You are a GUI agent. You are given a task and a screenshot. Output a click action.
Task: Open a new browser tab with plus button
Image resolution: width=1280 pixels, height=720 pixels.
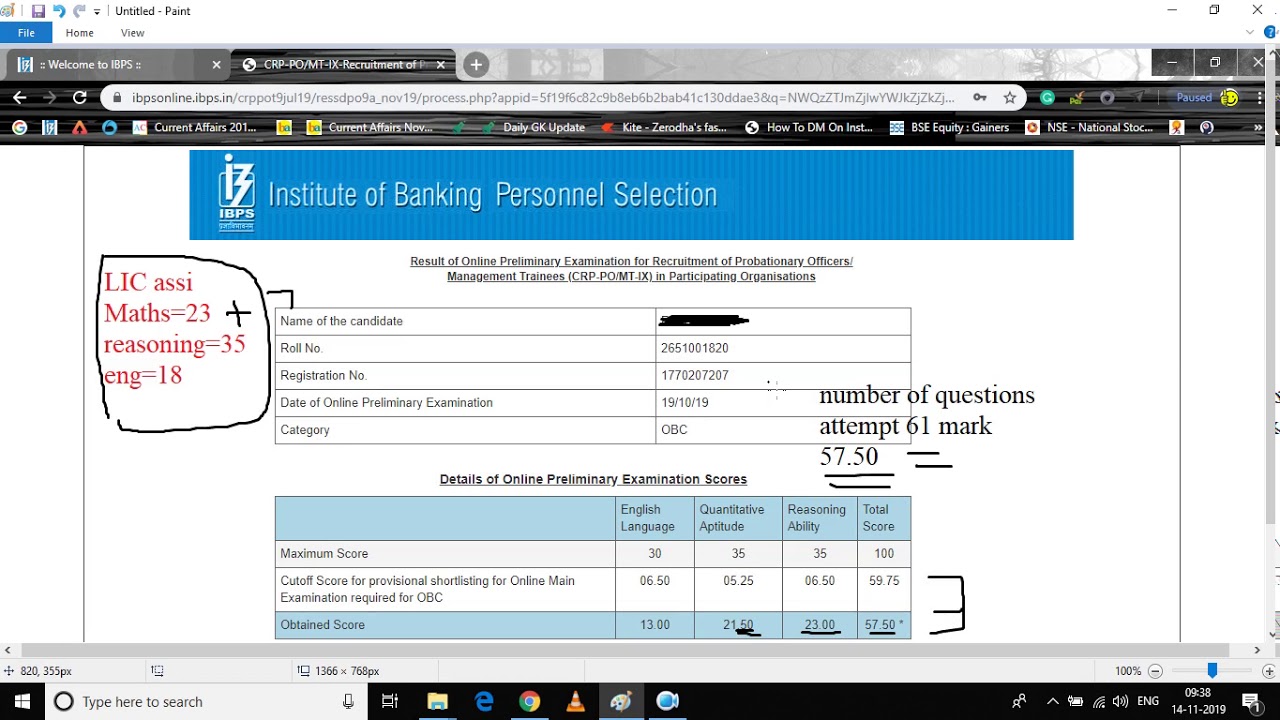pyautogui.click(x=476, y=64)
